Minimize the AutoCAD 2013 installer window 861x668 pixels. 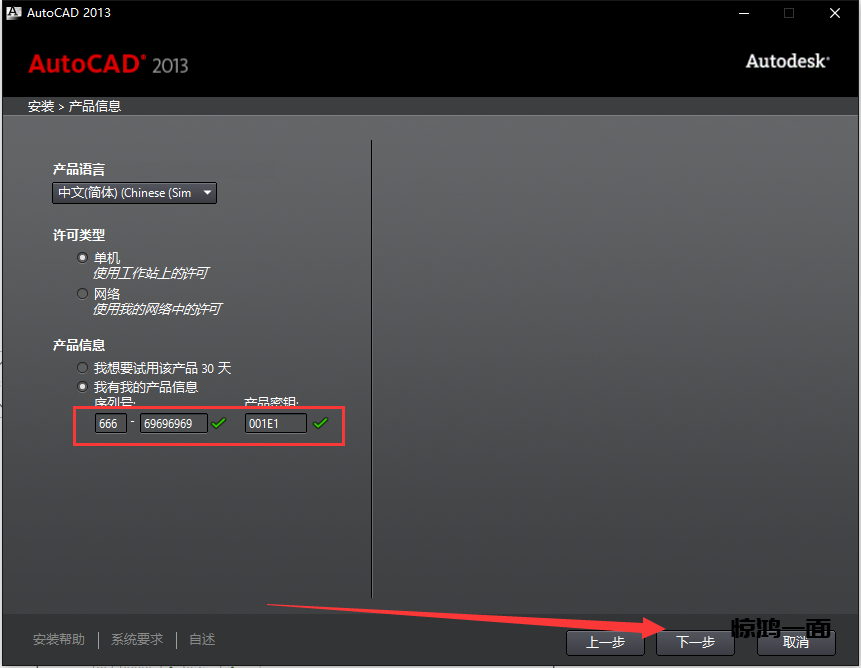point(743,13)
